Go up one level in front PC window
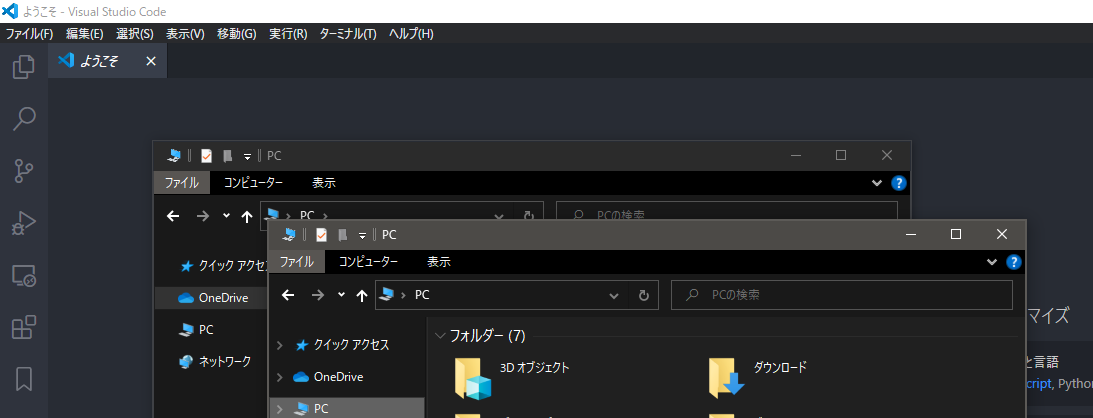Viewport: 1093px width, 418px height. point(362,295)
